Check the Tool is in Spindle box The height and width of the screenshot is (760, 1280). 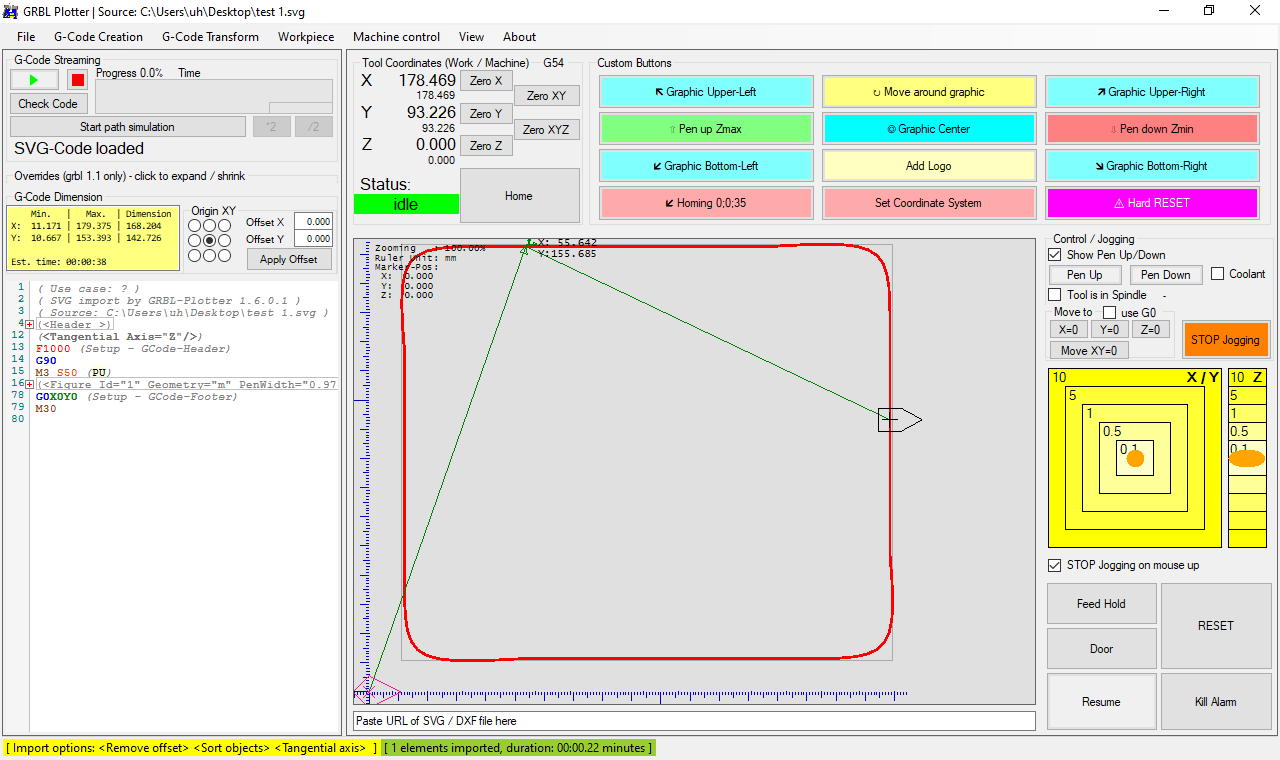(x=1055, y=295)
